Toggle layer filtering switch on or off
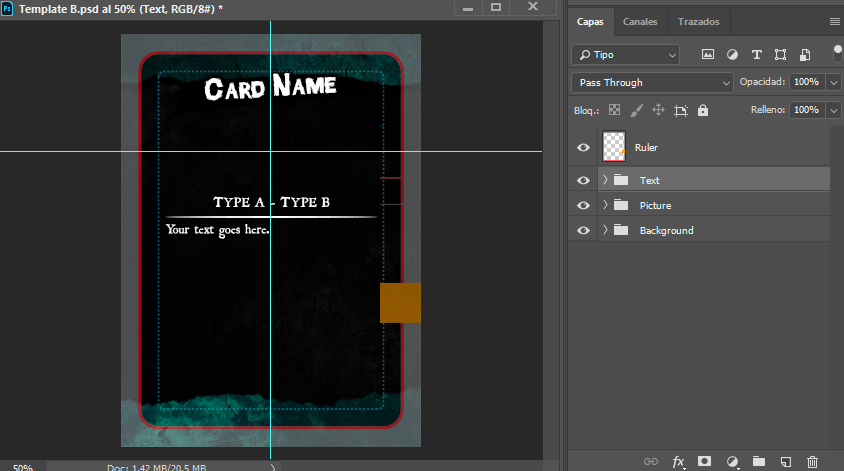The image size is (844, 471). pyautogui.click(x=837, y=54)
